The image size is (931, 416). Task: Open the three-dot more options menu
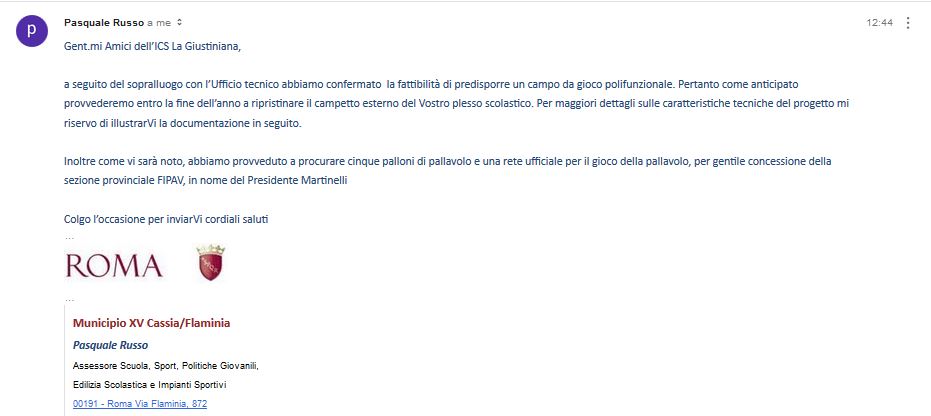click(x=907, y=23)
